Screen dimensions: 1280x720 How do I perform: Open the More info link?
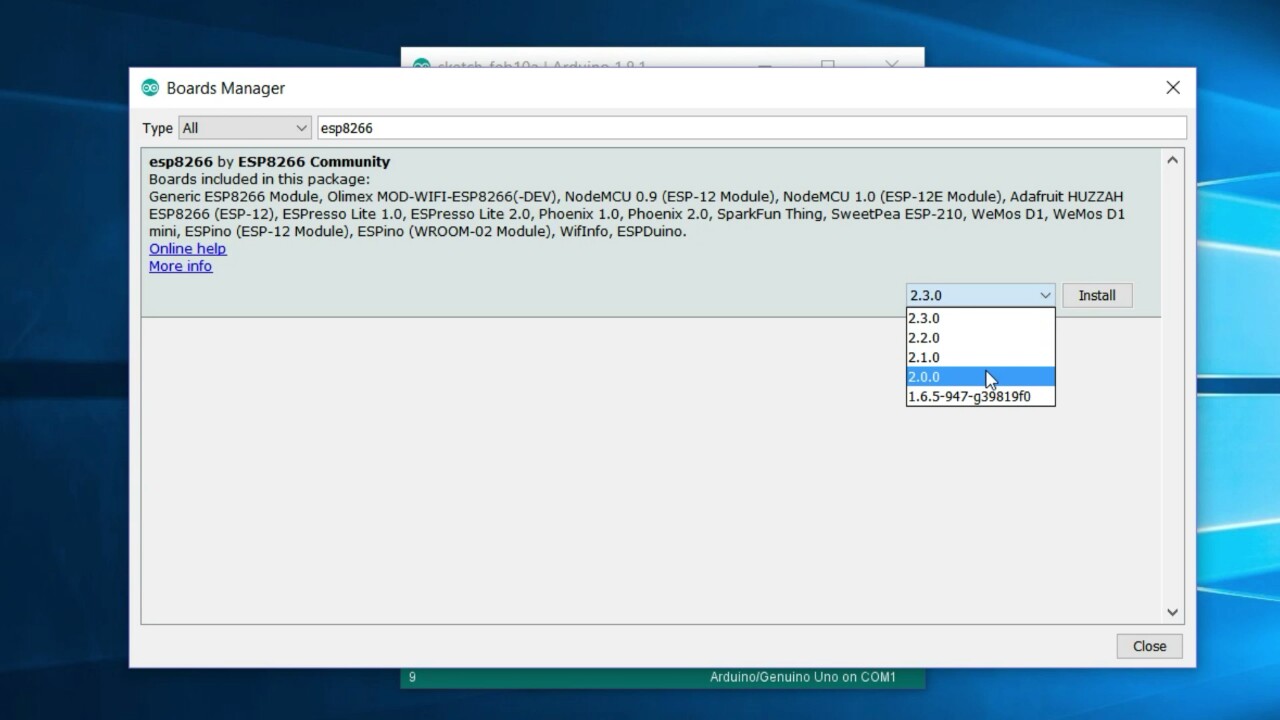click(x=181, y=266)
